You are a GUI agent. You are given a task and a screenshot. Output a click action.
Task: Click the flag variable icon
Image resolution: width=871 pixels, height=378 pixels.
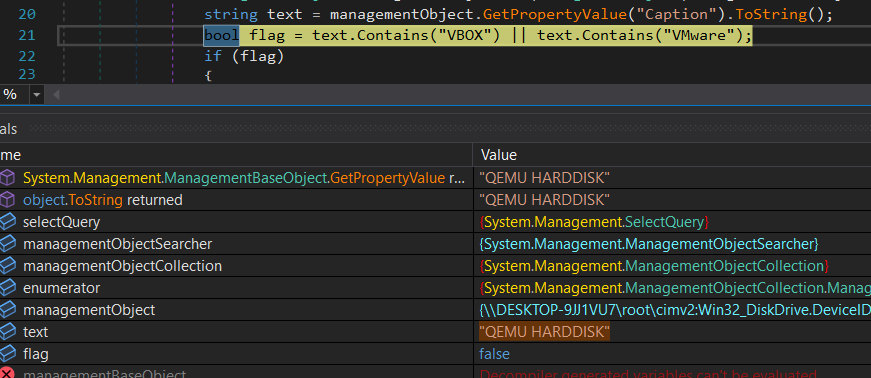[7, 354]
